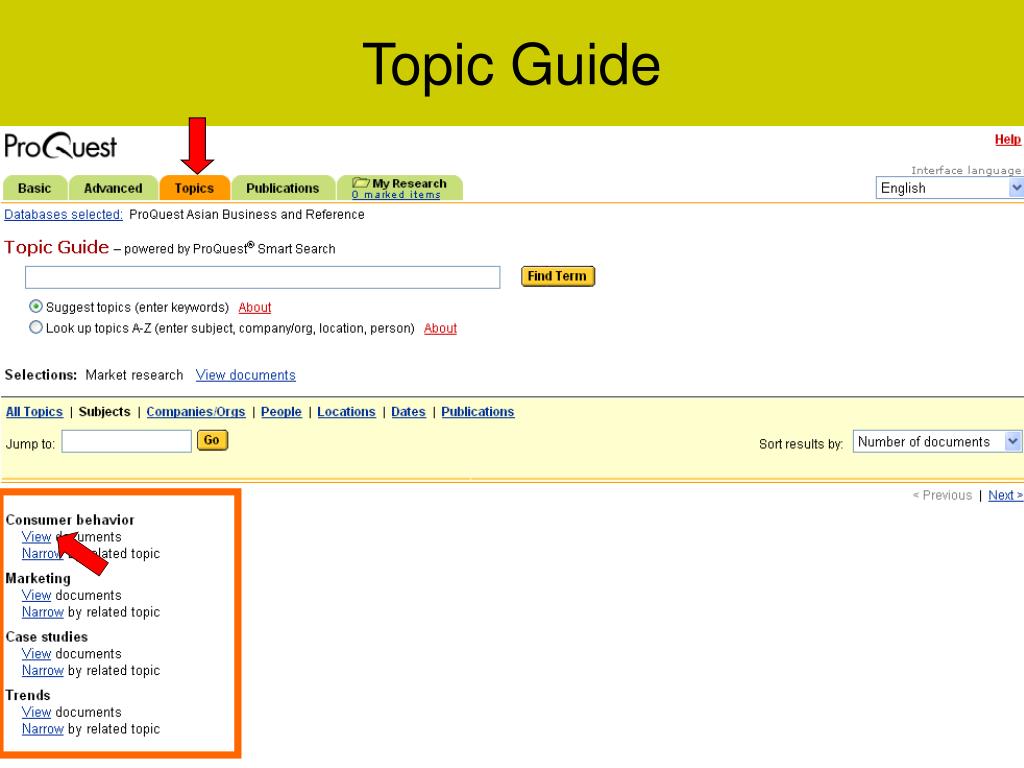This screenshot has width=1024, height=768.
Task: Go to the Publications tab
Action: click(x=283, y=188)
